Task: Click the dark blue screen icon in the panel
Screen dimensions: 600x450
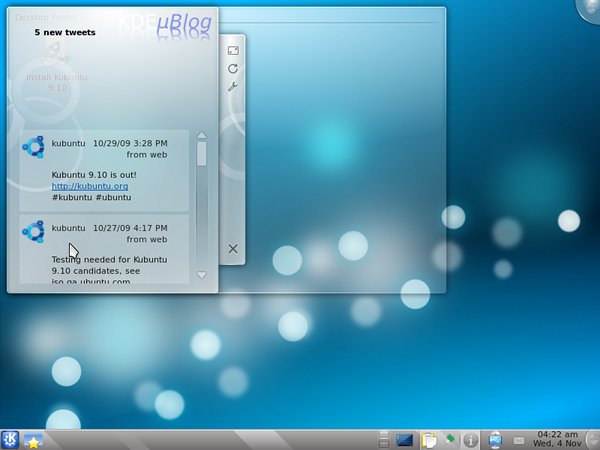Action: click(404, 440)
